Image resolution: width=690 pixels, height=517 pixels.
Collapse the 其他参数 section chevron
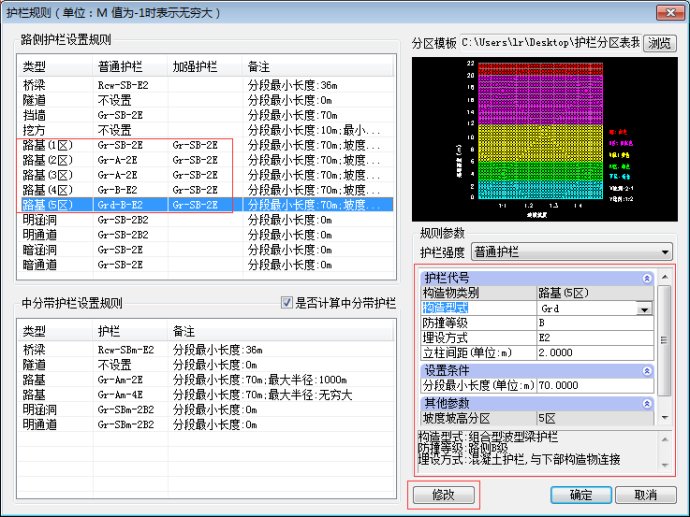point(647,402)
